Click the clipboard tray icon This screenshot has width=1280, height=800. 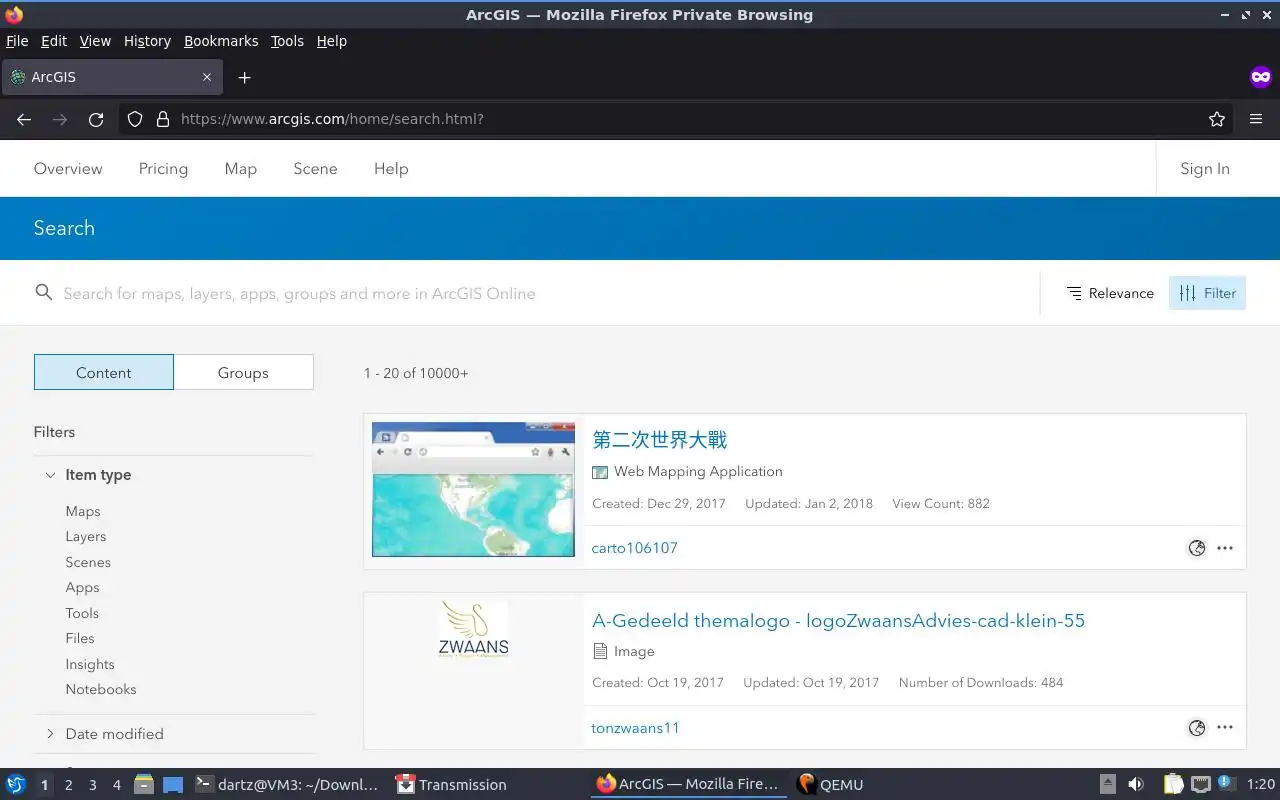point(1172,785)
